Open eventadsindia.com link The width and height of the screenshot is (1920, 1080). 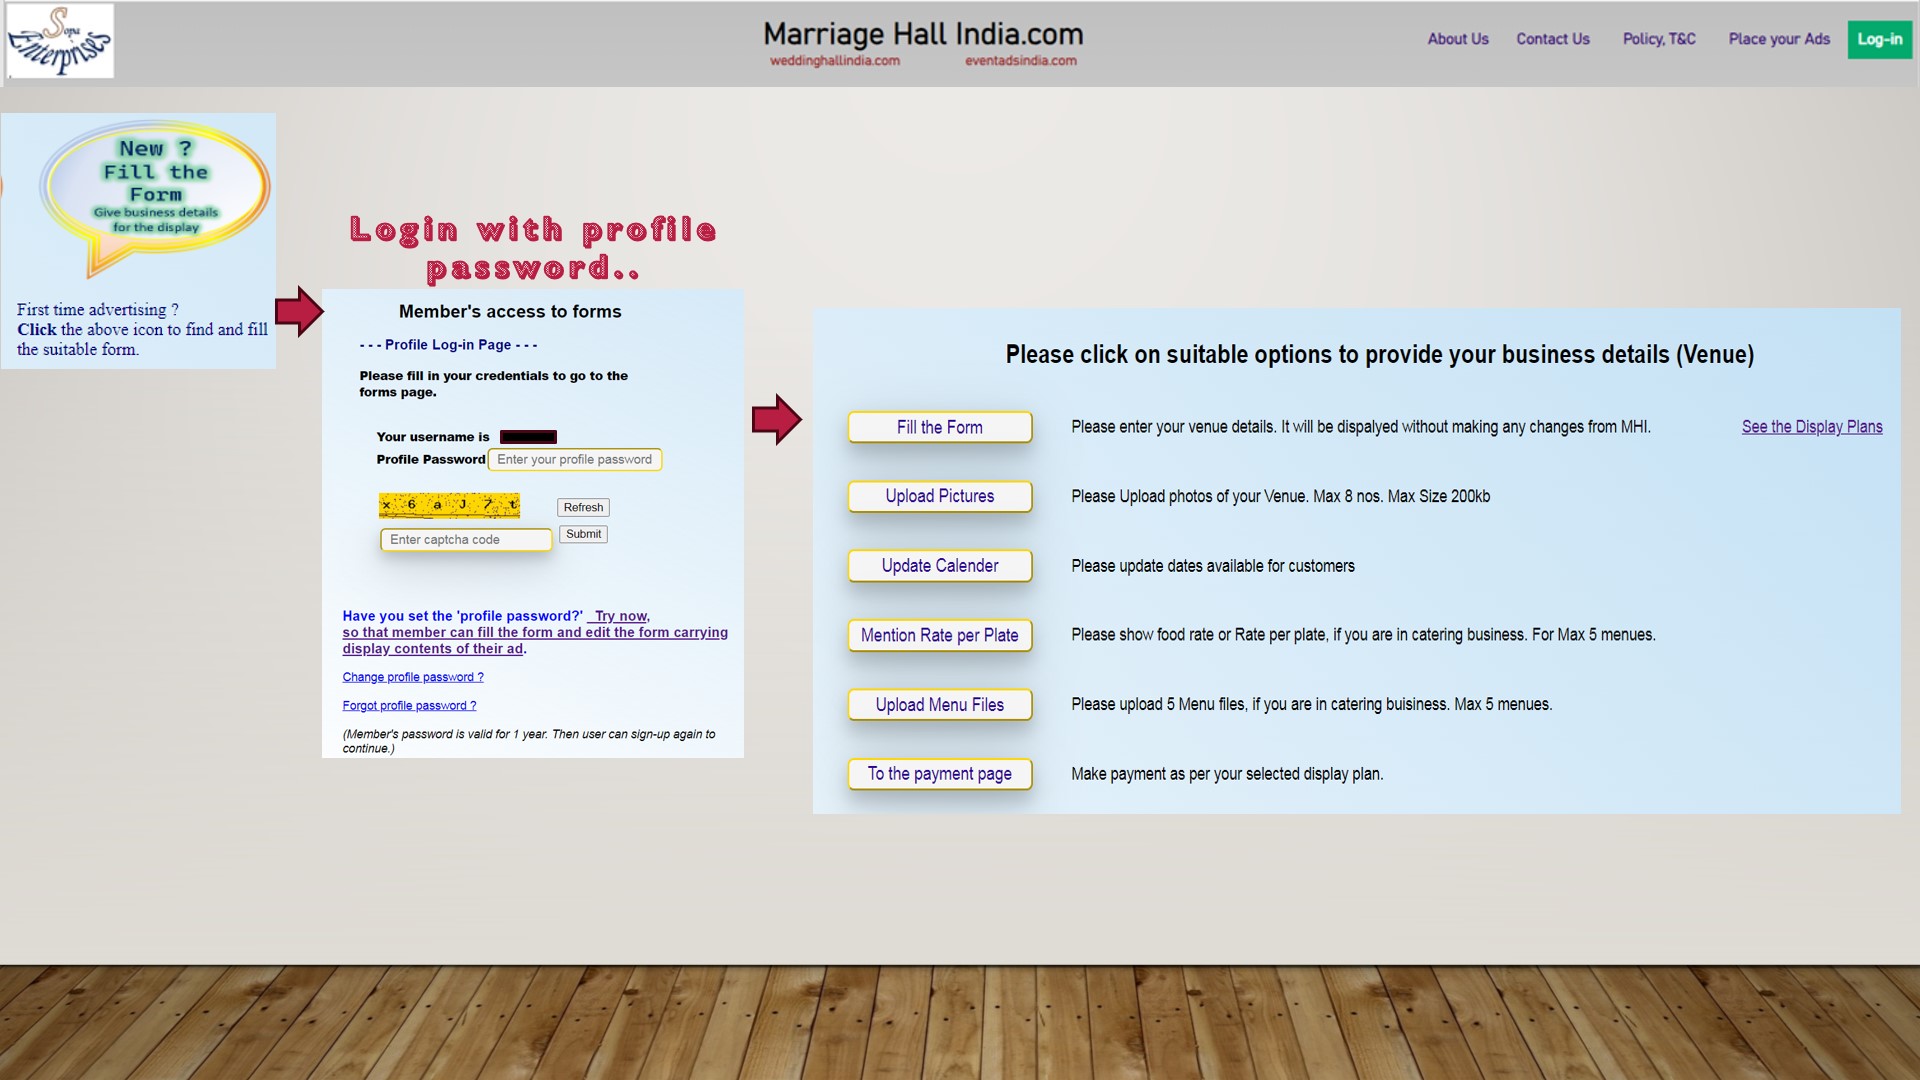pos(1020,61)
